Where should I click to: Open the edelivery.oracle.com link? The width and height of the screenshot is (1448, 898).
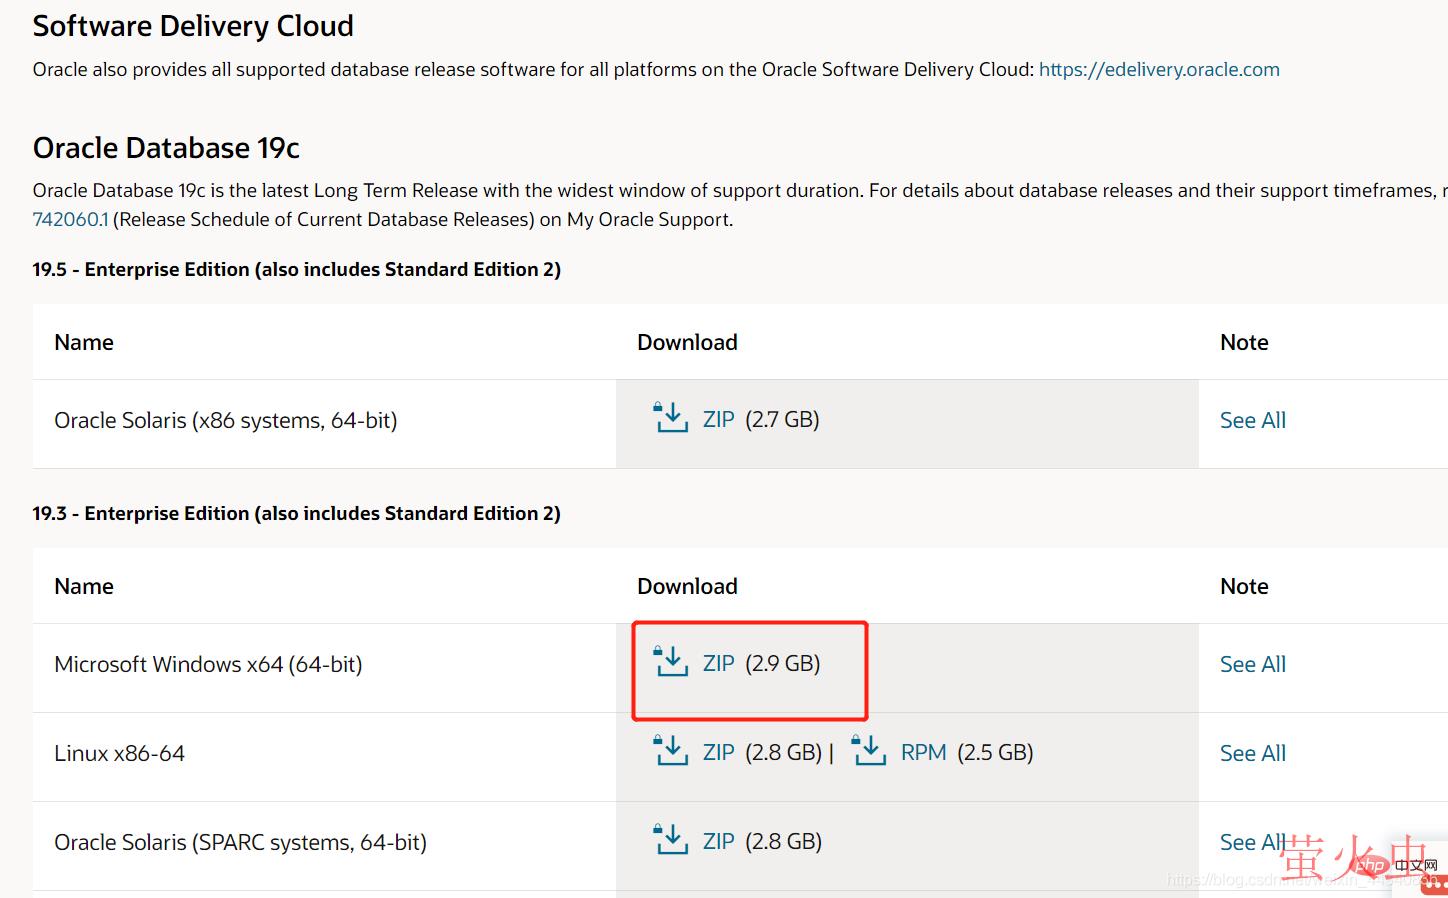click(x=1159, y=69)
